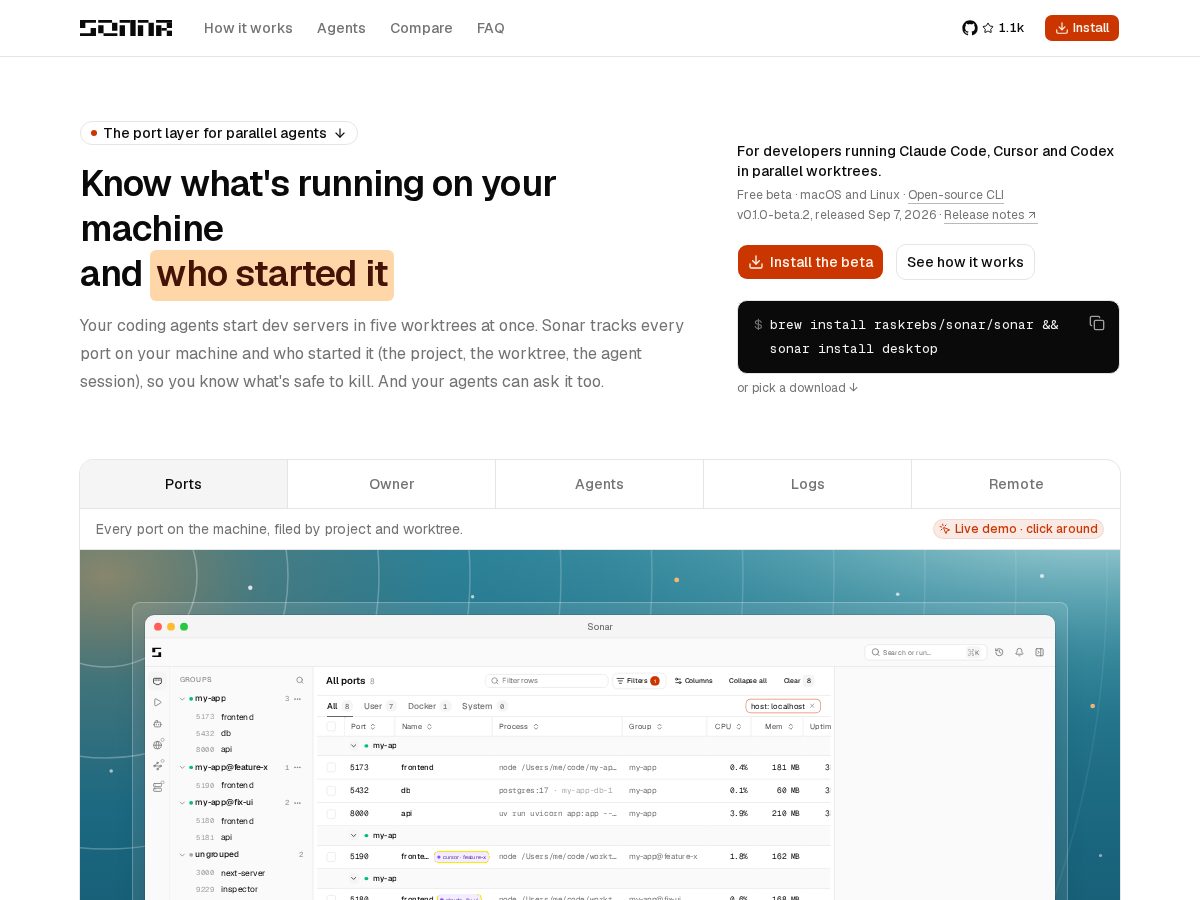Click Collapse all in the demo
Image resolution: width=1200 pixels, height=900 pixels.
click(x=748, y=680)
